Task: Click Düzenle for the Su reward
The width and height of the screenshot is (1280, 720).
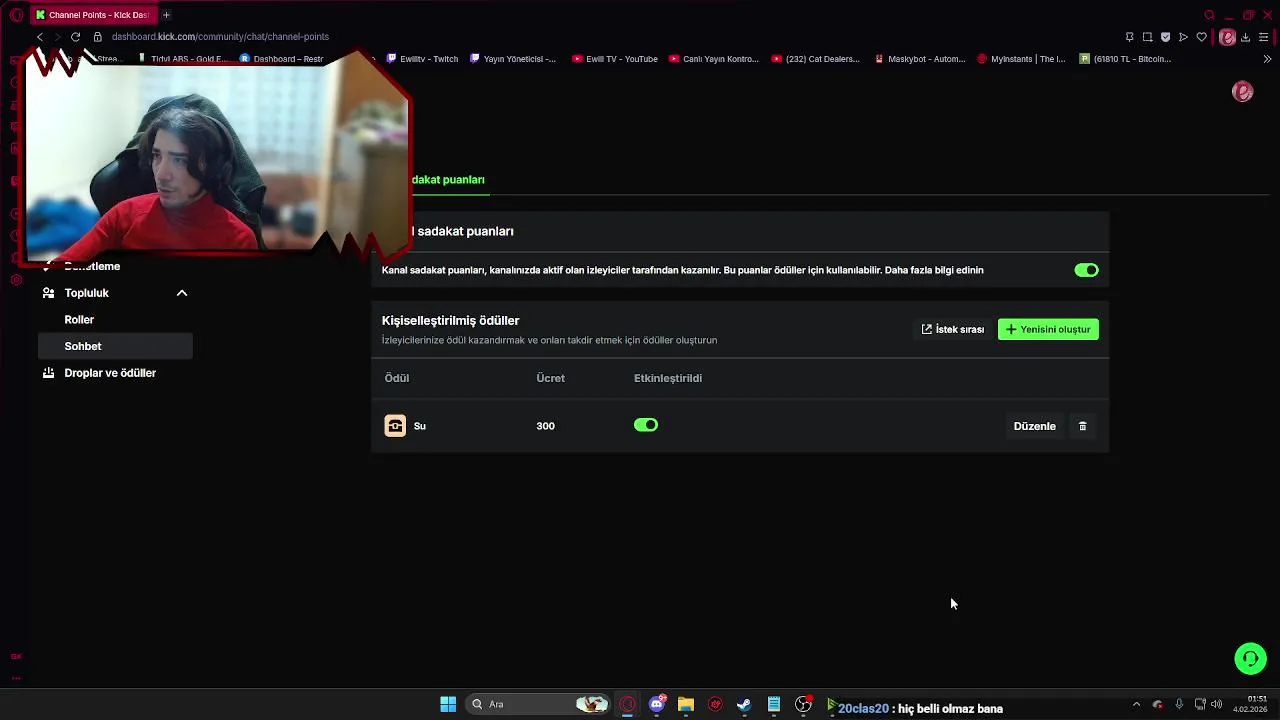Action: coord(1034,426)
